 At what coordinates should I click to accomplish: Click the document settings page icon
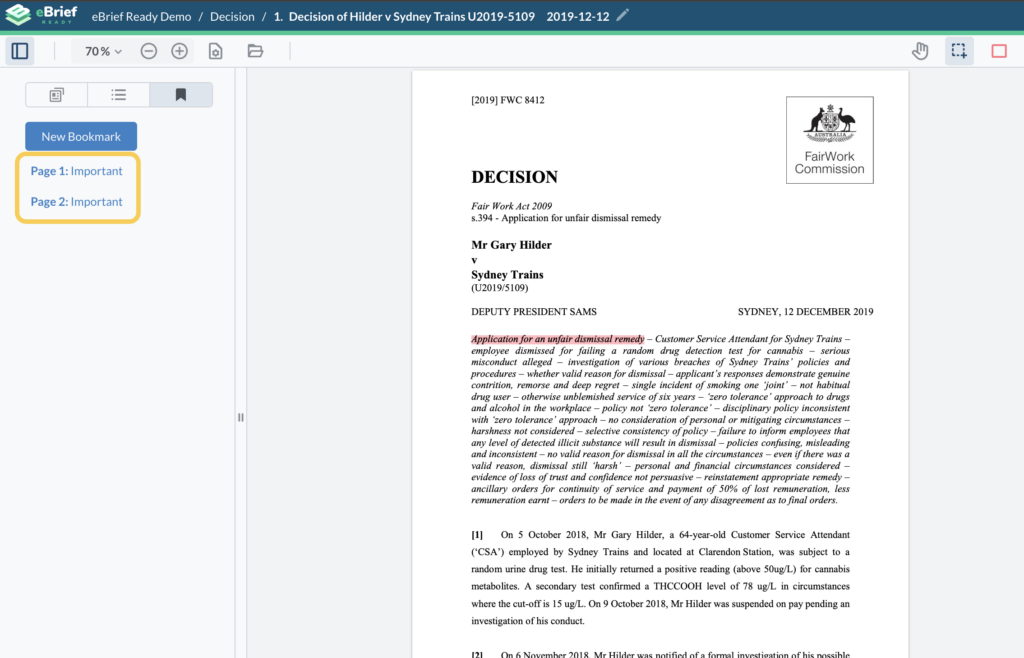216,51
